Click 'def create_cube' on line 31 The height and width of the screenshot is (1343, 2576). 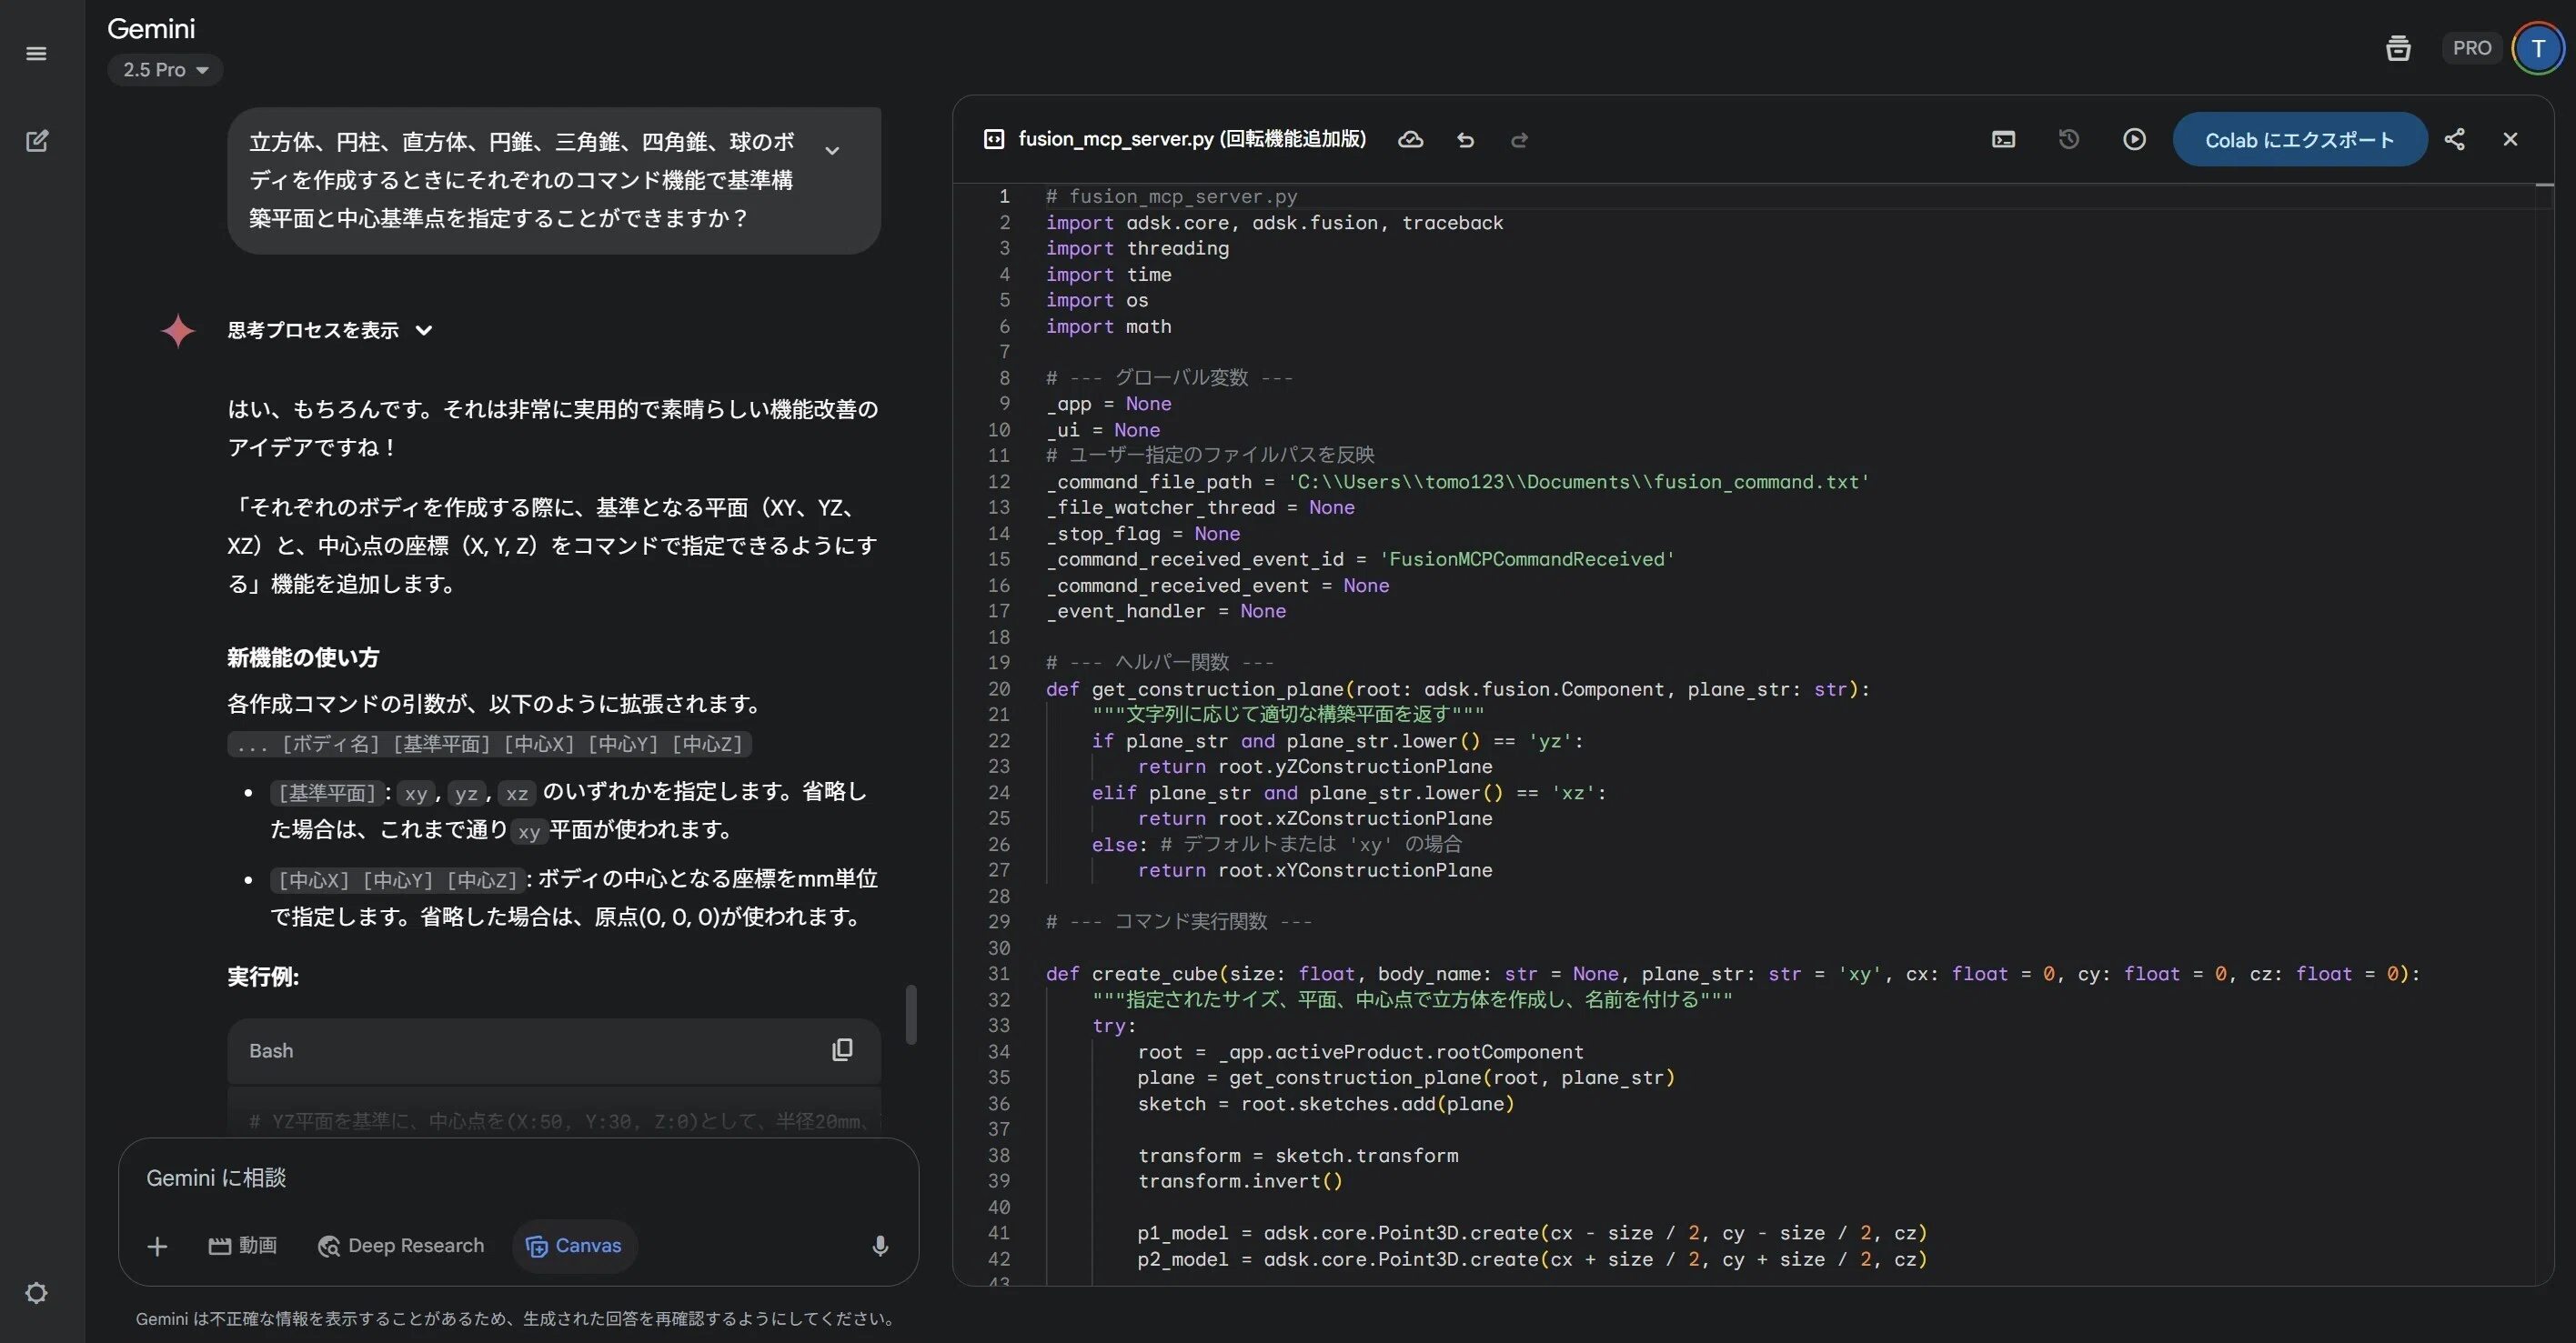pos(1132,974)
